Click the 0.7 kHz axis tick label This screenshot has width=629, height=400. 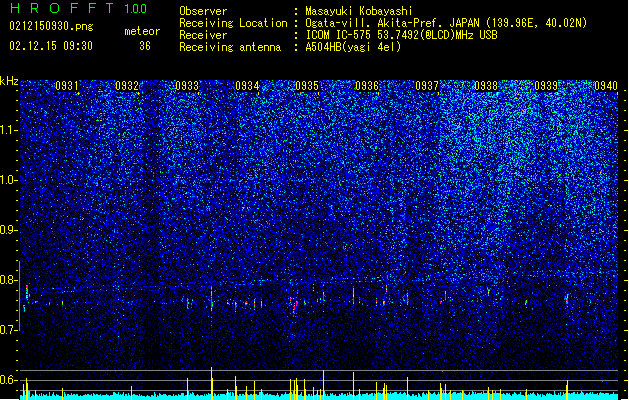click(x=9, y=330)
